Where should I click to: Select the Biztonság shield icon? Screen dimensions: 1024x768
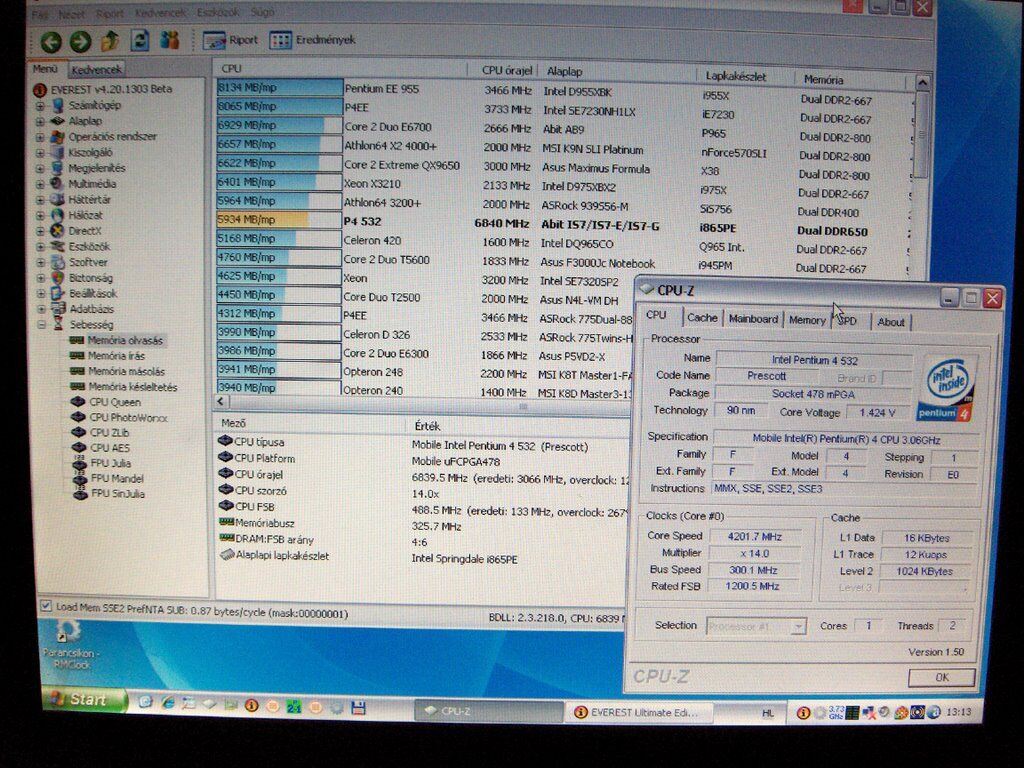(x=58, y=278)
